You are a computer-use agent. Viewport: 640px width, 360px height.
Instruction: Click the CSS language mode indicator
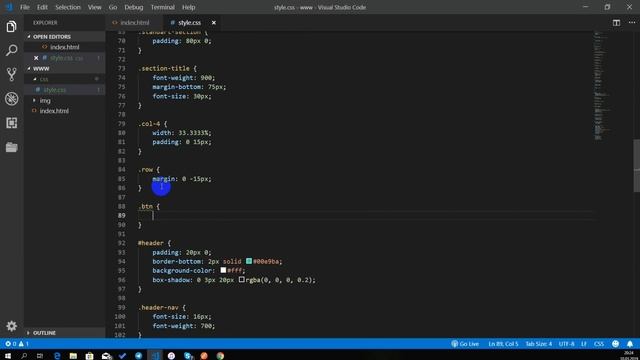(599, 344)
